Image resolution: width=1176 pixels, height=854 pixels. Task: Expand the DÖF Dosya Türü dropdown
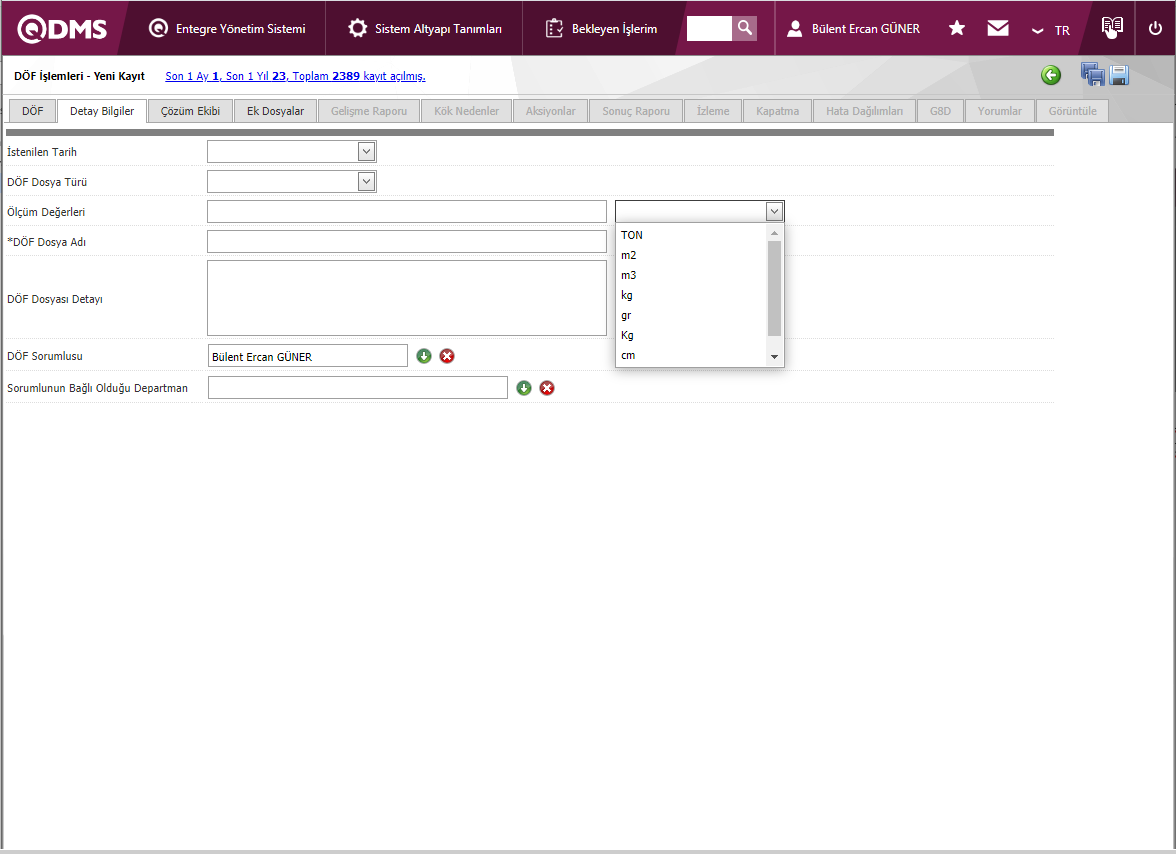coord(366,182)
